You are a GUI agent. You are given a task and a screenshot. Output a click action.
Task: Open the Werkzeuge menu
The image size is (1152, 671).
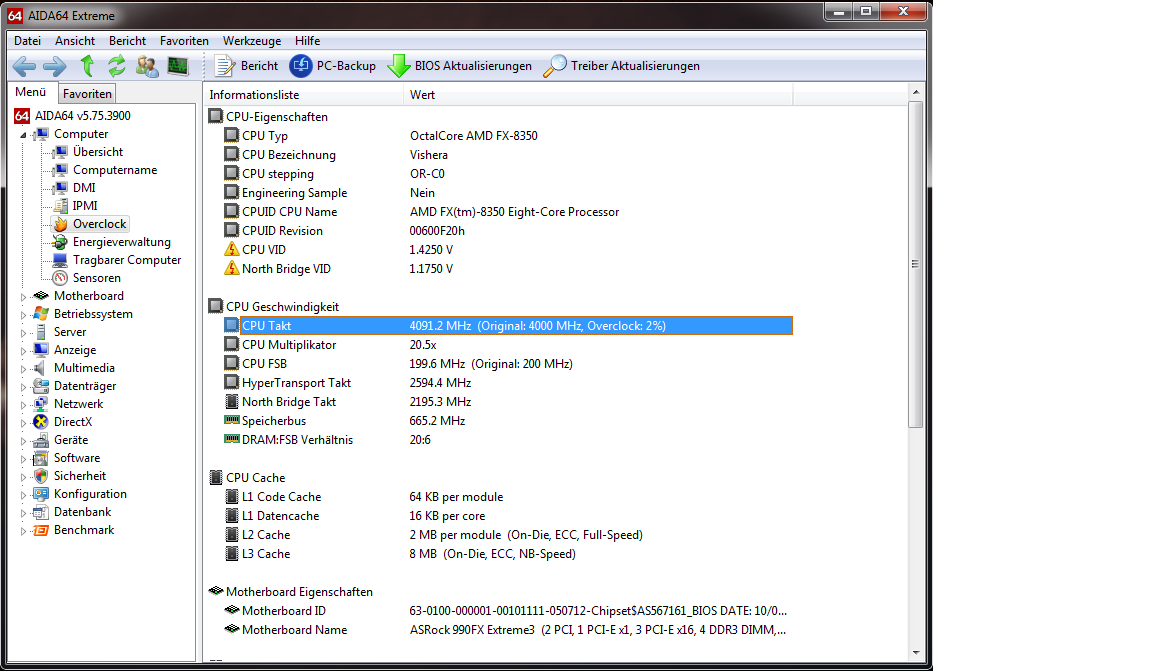252,41
